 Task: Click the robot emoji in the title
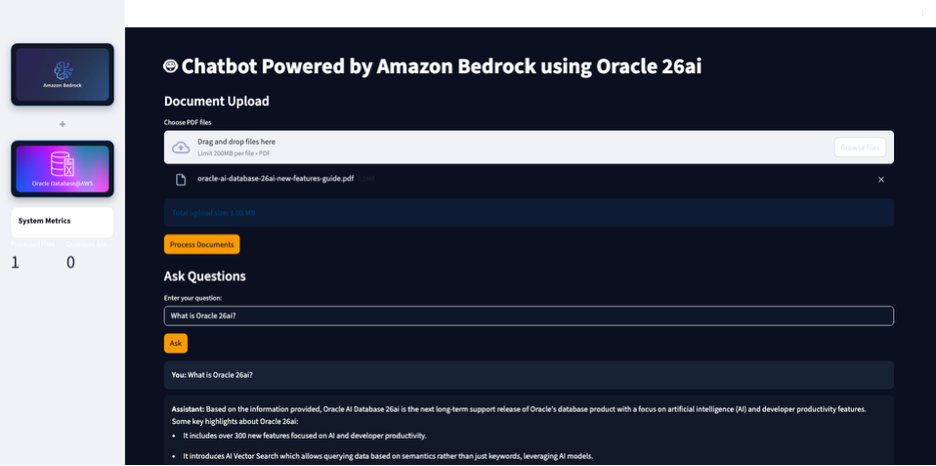tap(171, 66)
